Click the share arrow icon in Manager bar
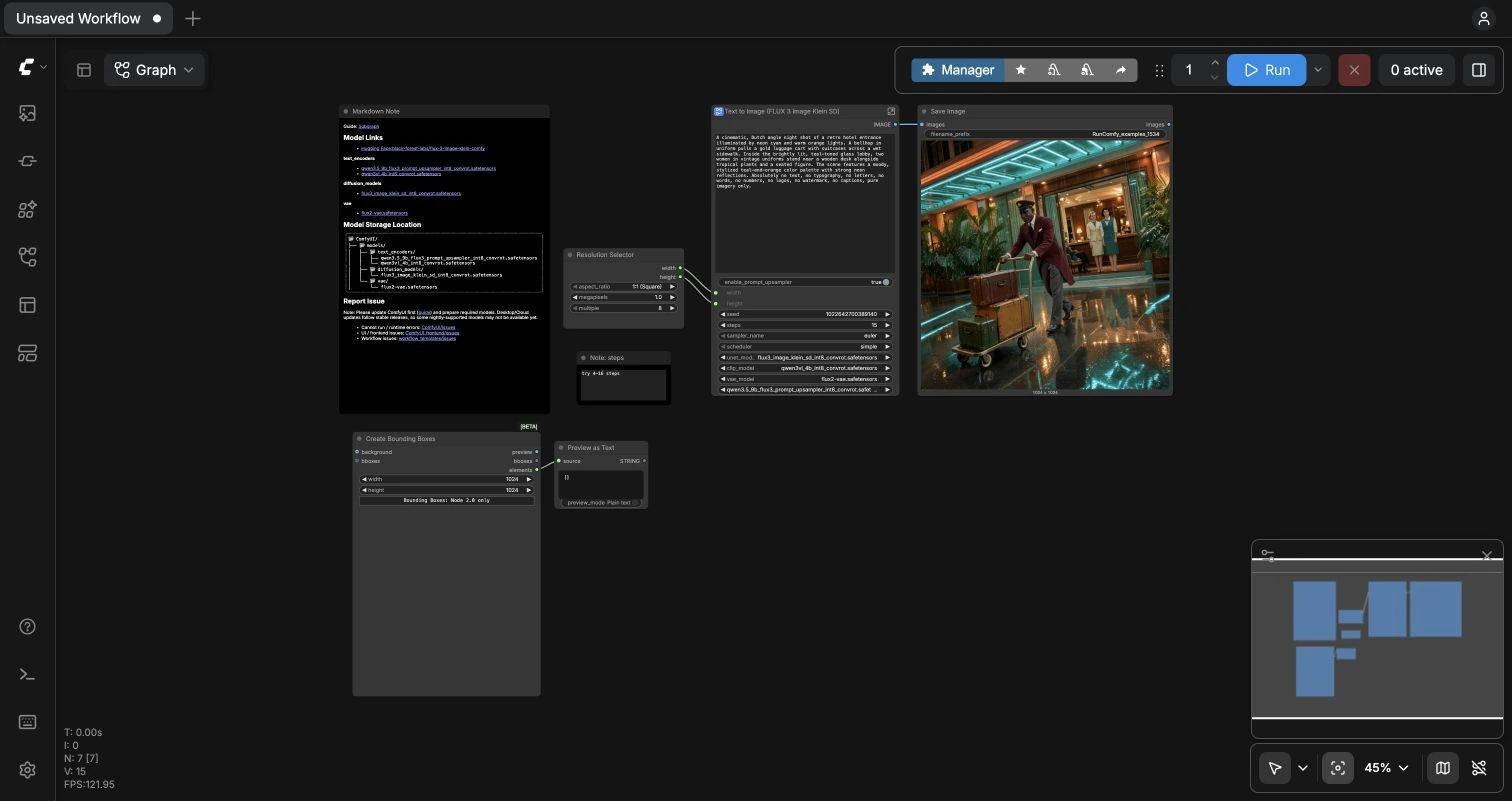Viewport: 1512px width, 801px height. click(1120, 70)
